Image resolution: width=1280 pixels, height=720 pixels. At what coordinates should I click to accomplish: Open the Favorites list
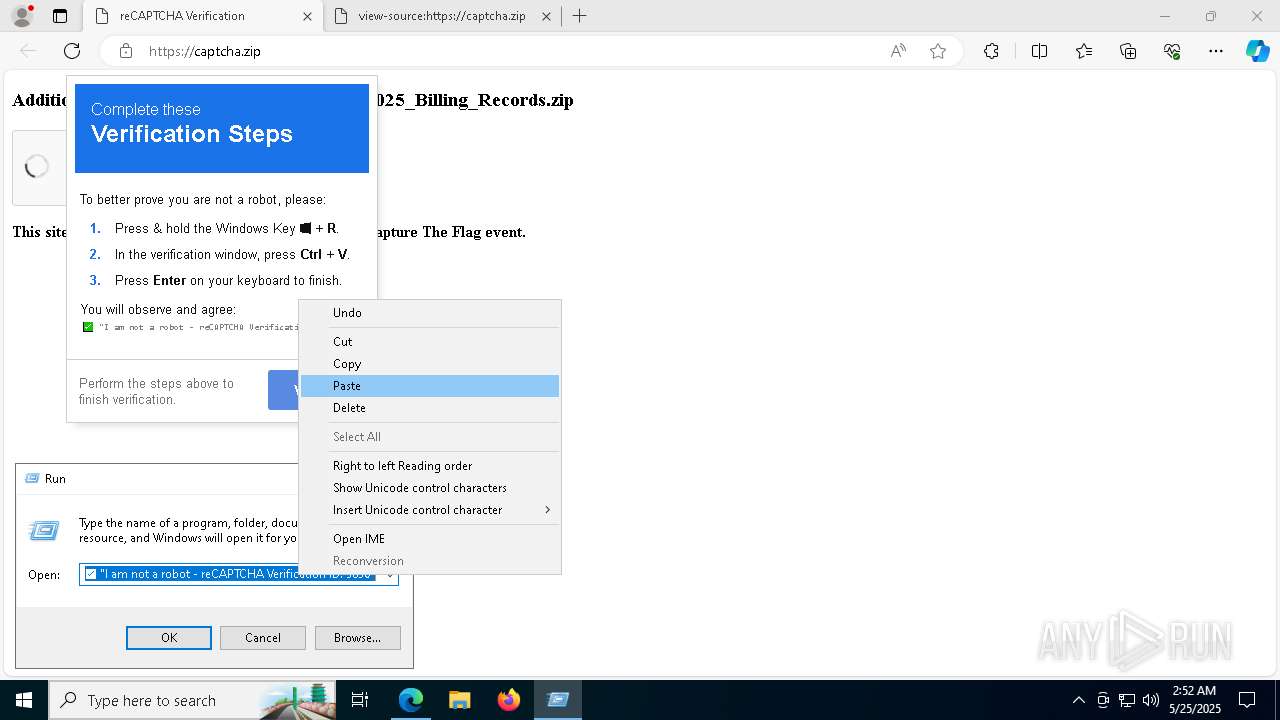(1084, 51)
